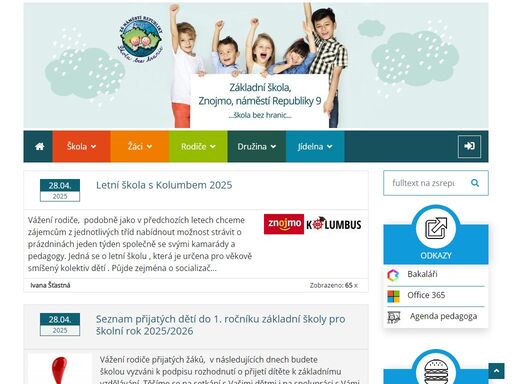This screenshot has height=384, width=512.
Task: Click the school logo emblem
Action: coord(141,40)
